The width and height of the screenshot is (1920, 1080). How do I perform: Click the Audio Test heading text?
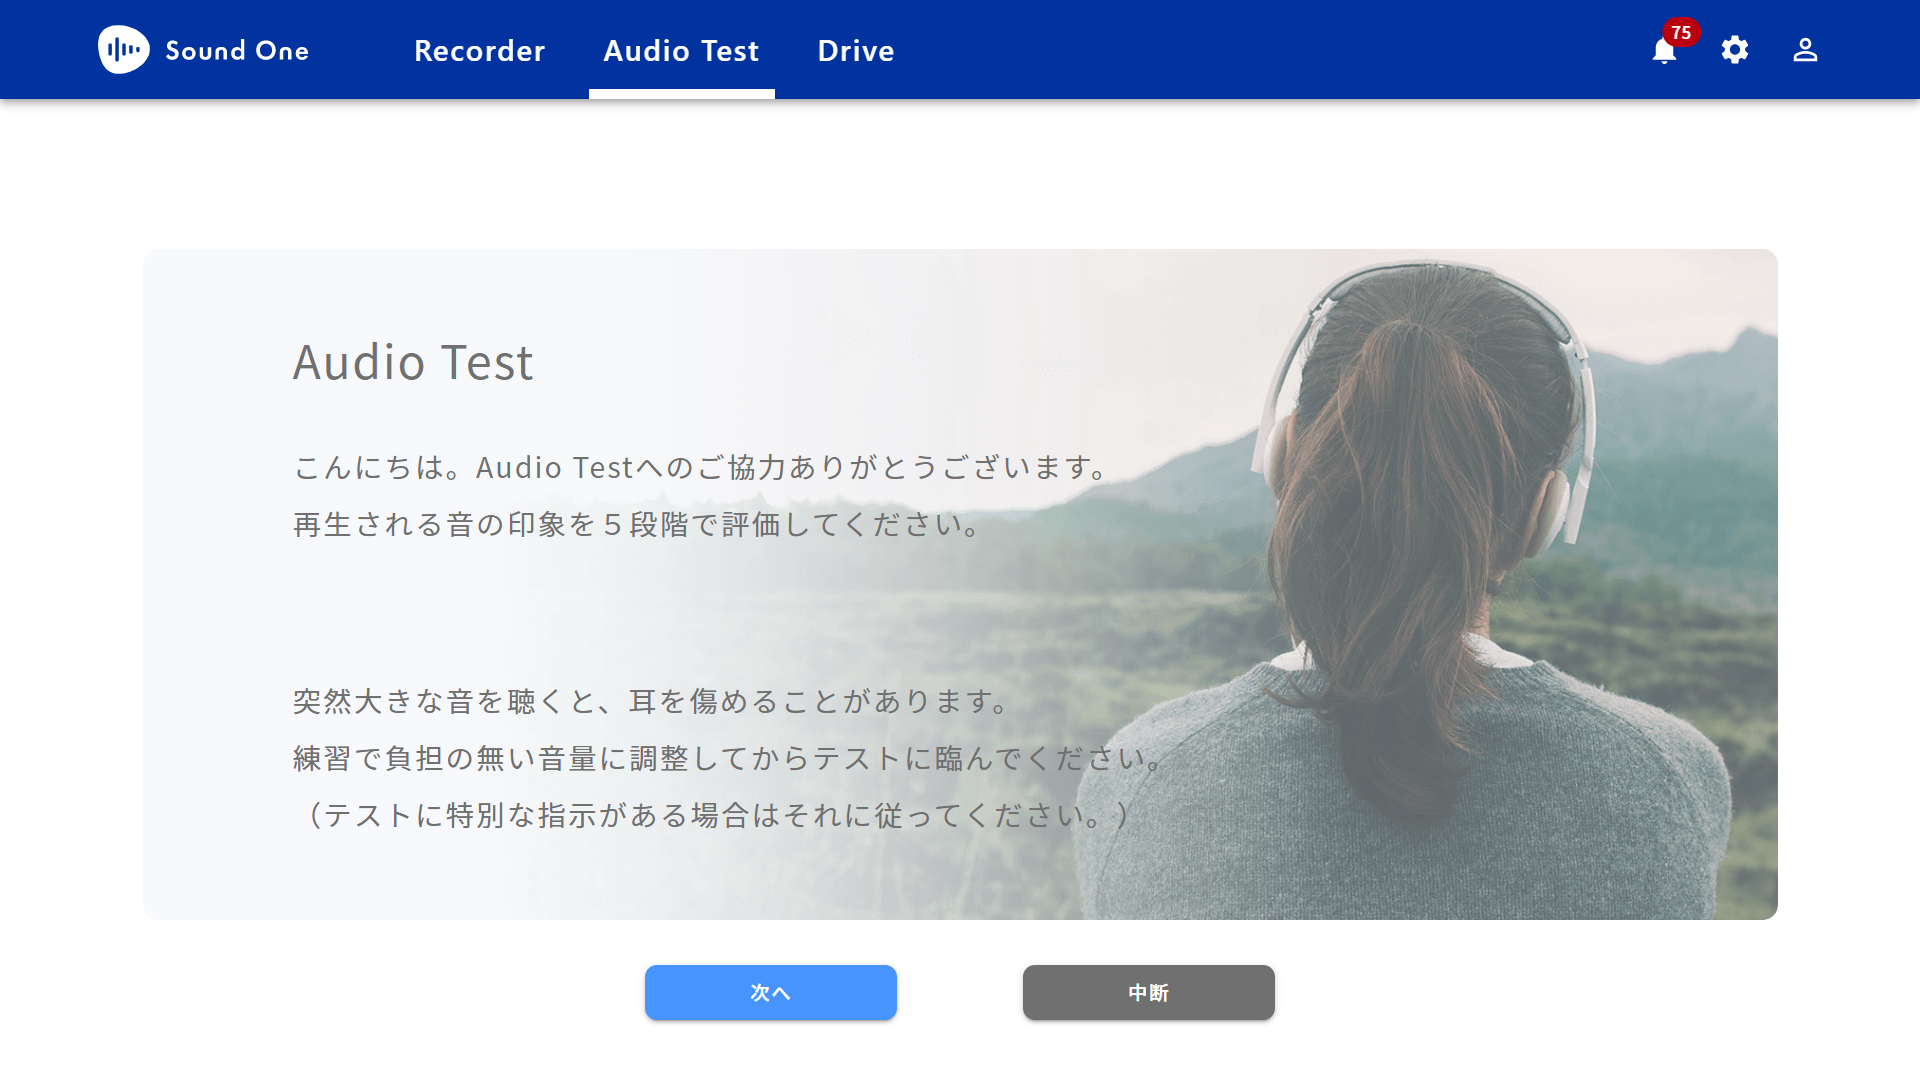(x=413, y=362)
